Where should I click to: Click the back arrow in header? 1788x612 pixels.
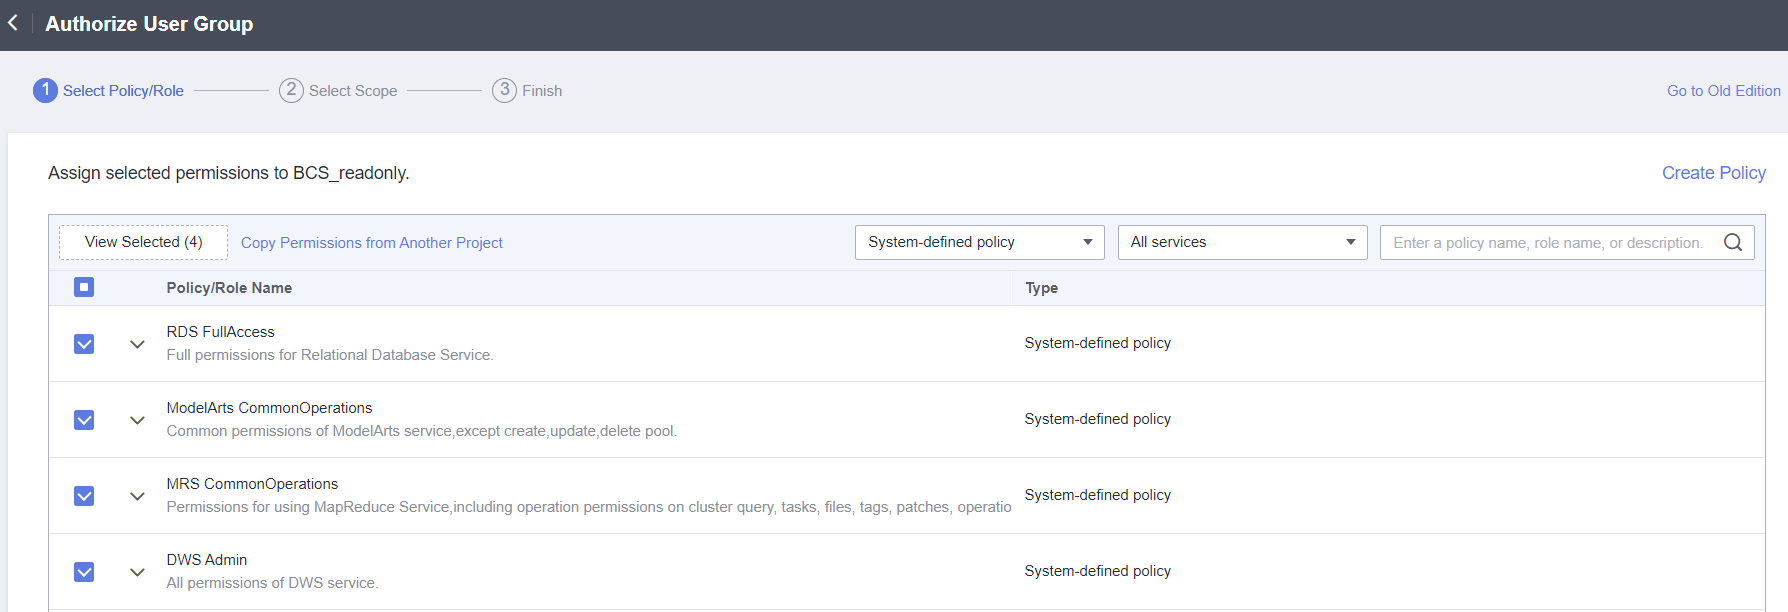click(x=13, y=23)
